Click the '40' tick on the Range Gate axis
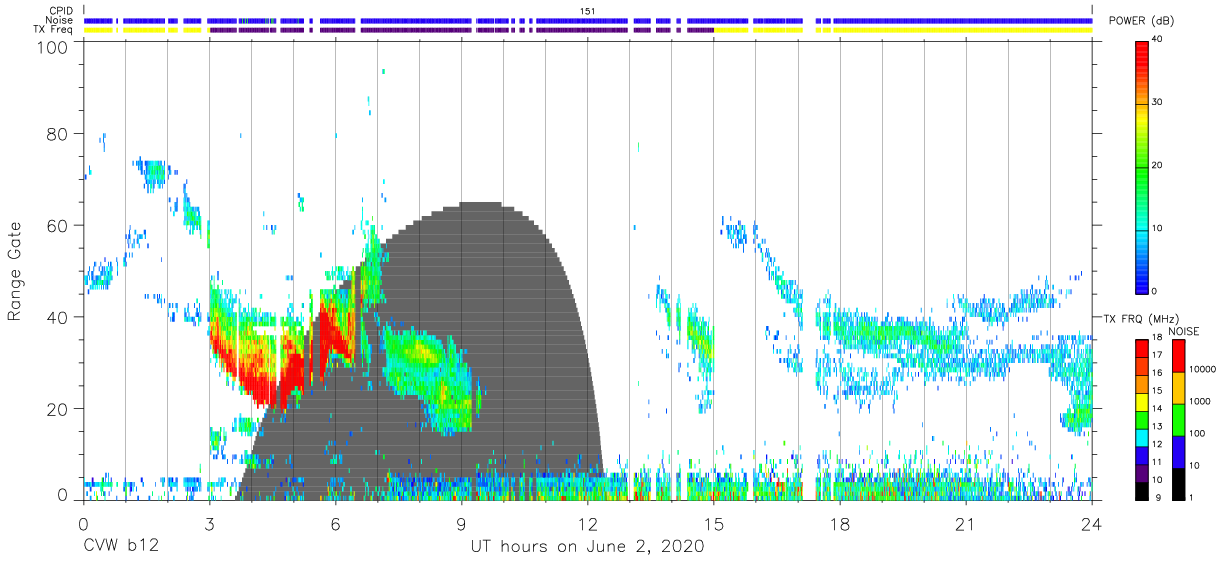The width and height of the screenshot is (1228, 567). coord(57,317)
